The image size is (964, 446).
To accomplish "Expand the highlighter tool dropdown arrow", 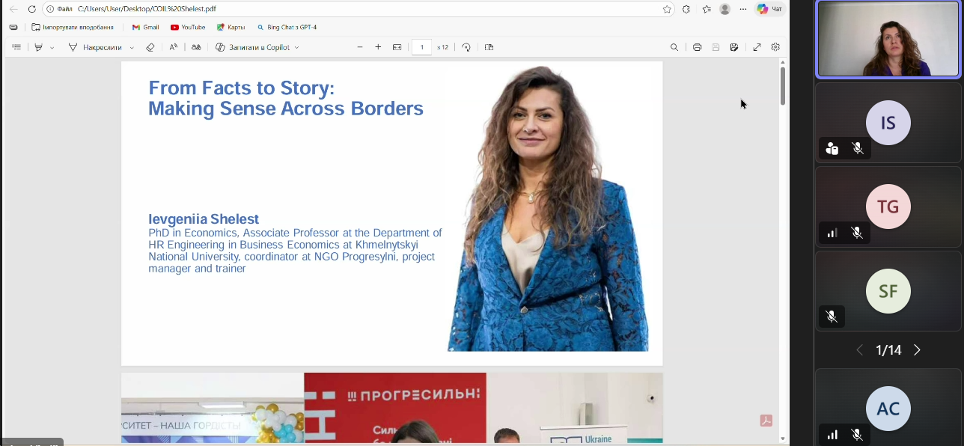I will [x=52, y=47].
